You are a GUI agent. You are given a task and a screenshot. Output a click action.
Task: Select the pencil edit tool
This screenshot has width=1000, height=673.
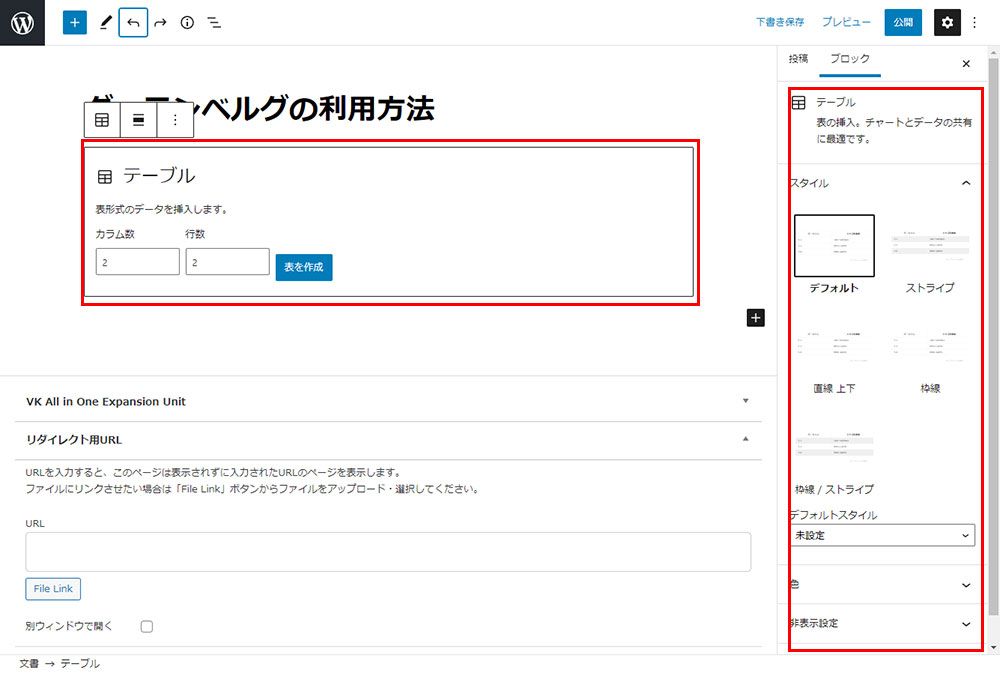point(105,22)
